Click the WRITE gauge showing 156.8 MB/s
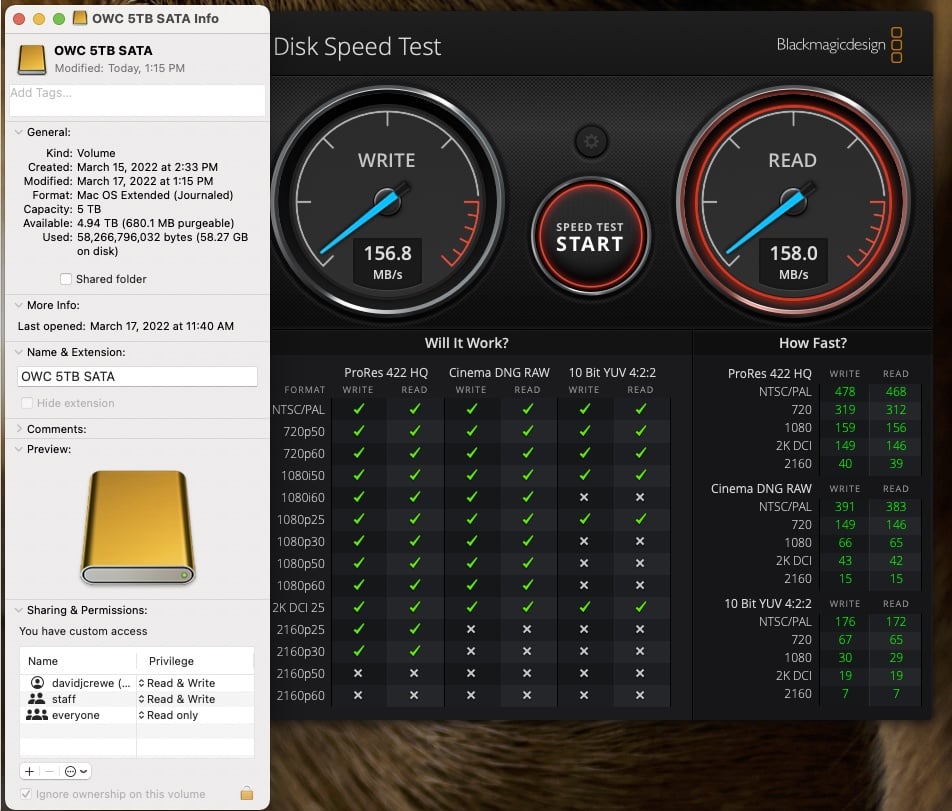Image resolution: width=952 pixels, height=811 pixels. pos(387,202)
